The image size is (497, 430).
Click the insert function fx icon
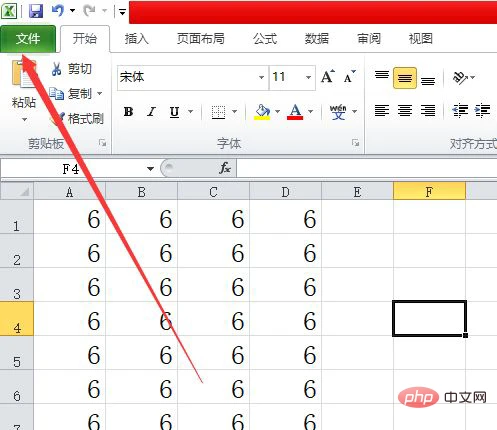(x=225, y=168)
